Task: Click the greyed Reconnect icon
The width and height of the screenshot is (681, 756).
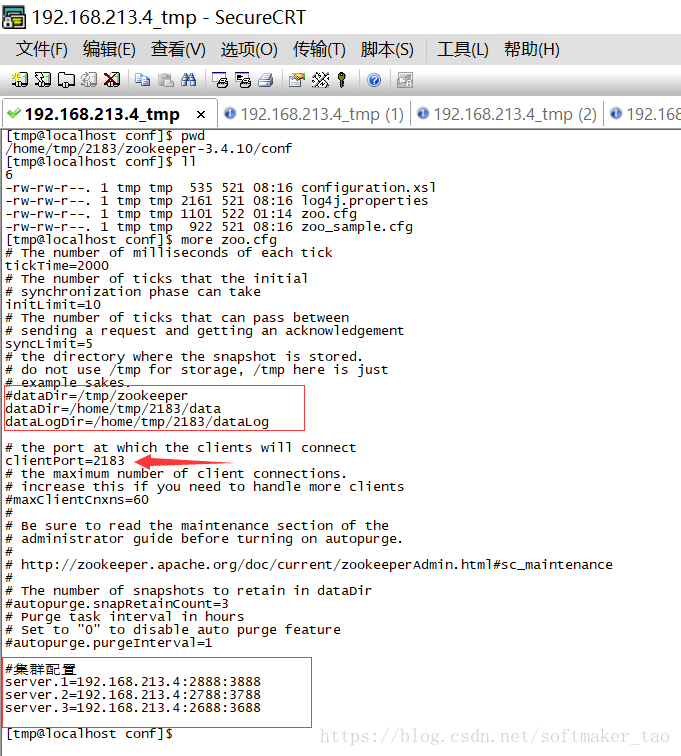Action: pos(89,80)
